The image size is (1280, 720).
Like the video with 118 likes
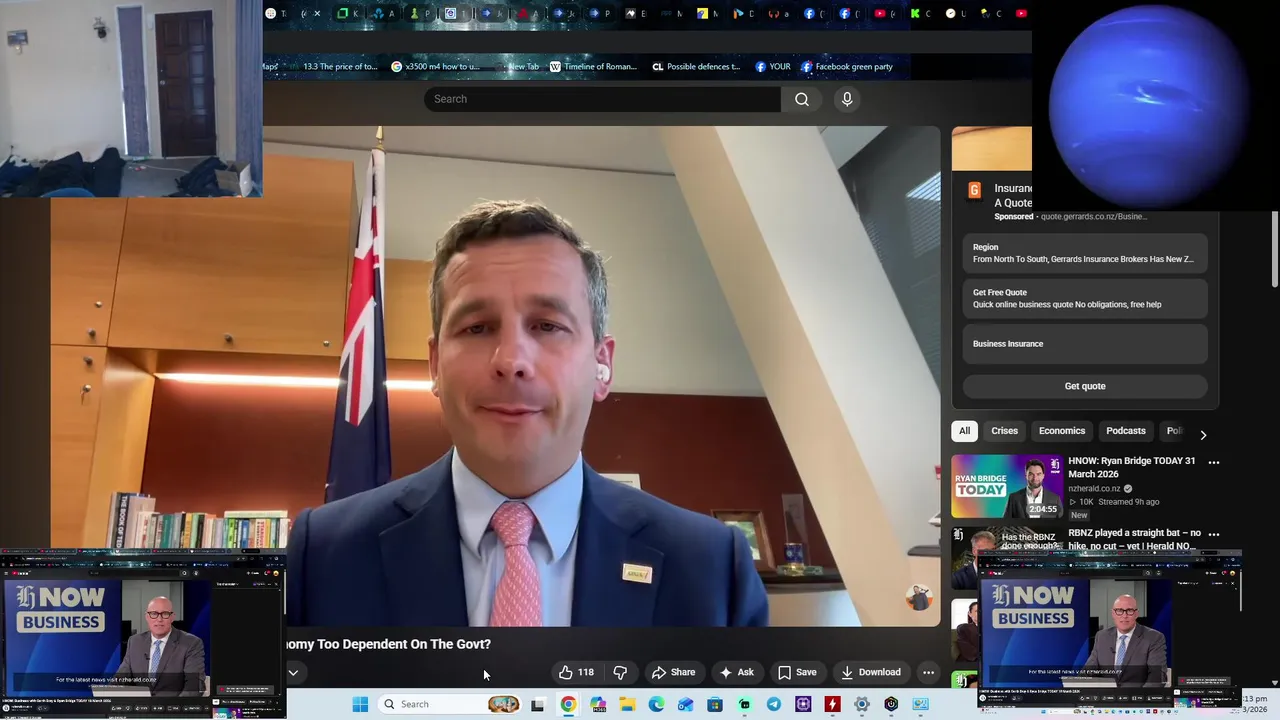(576, 672)
